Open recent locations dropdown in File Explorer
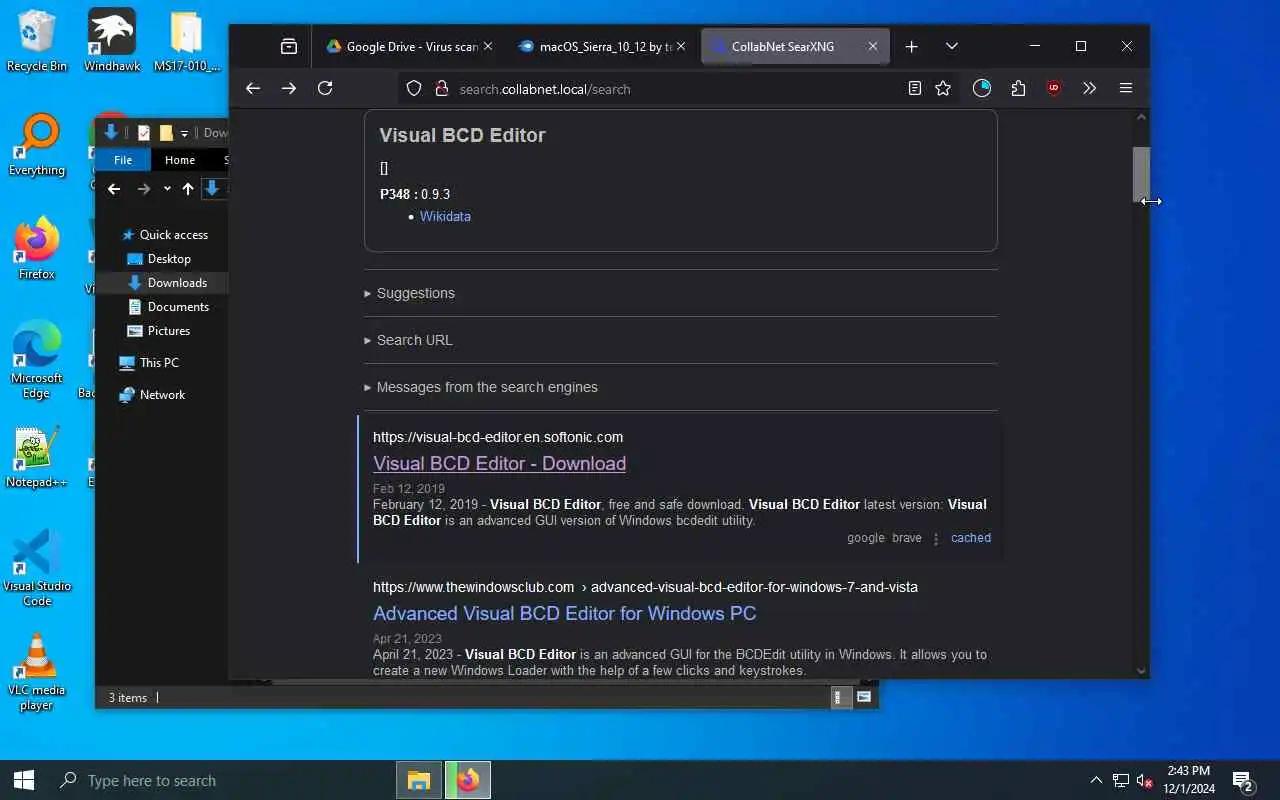The height and width of the screenshot is (800, 1280). (167, 189)
